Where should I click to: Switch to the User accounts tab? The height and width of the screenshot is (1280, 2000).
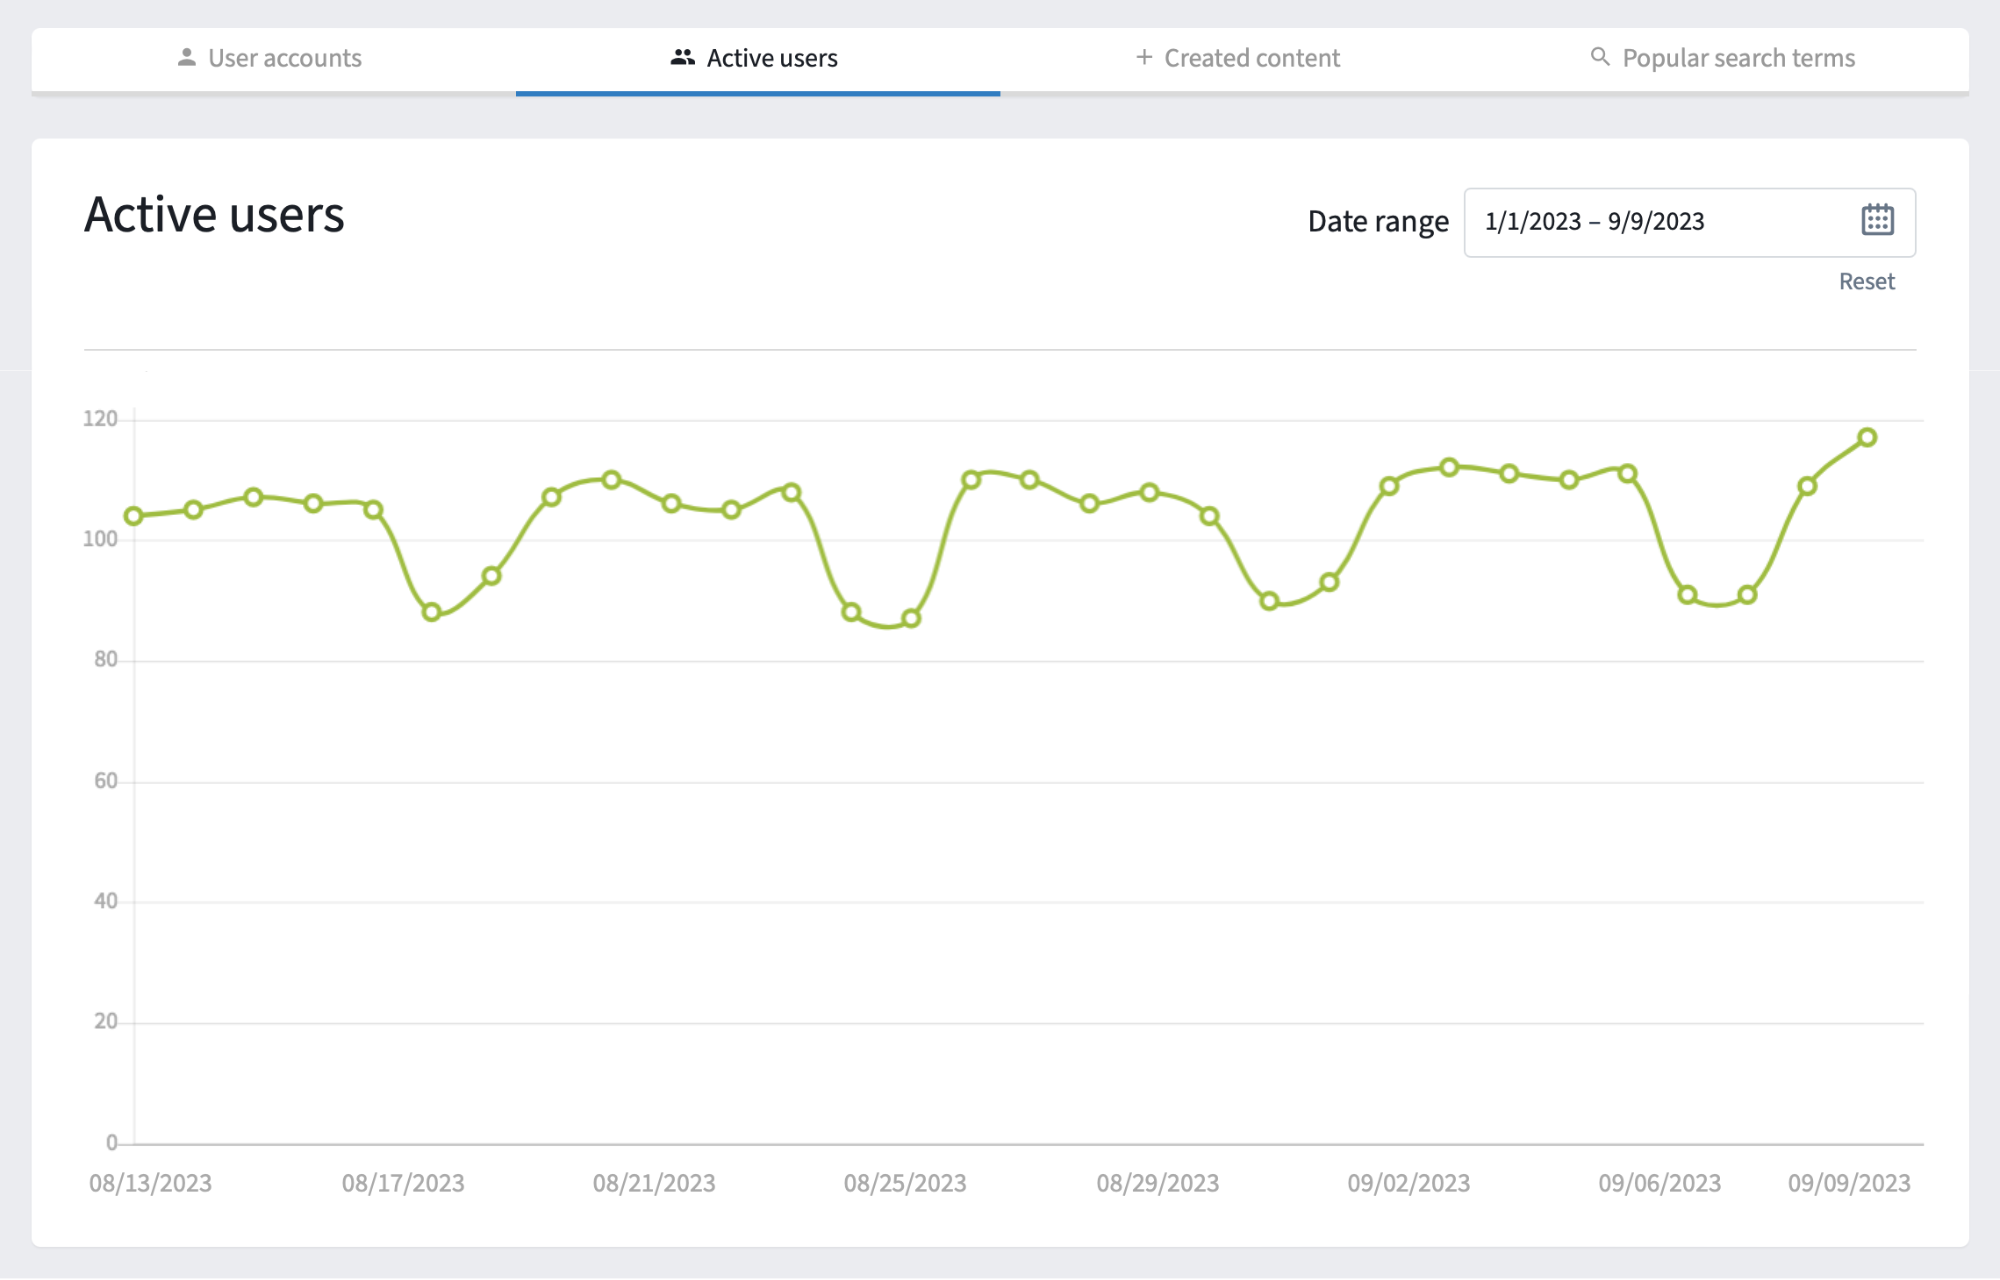point(283,58)
